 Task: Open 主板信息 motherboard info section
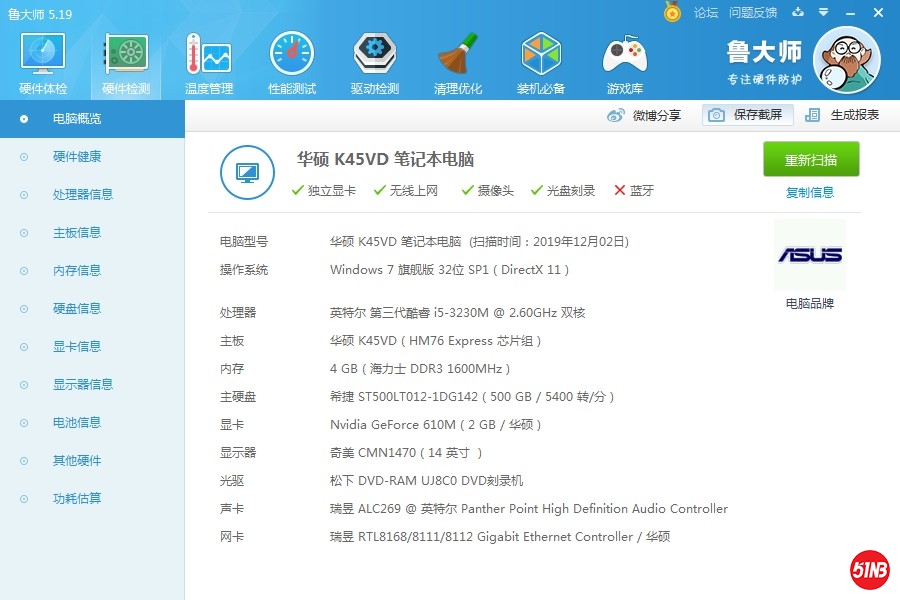[x=77, y=233]
